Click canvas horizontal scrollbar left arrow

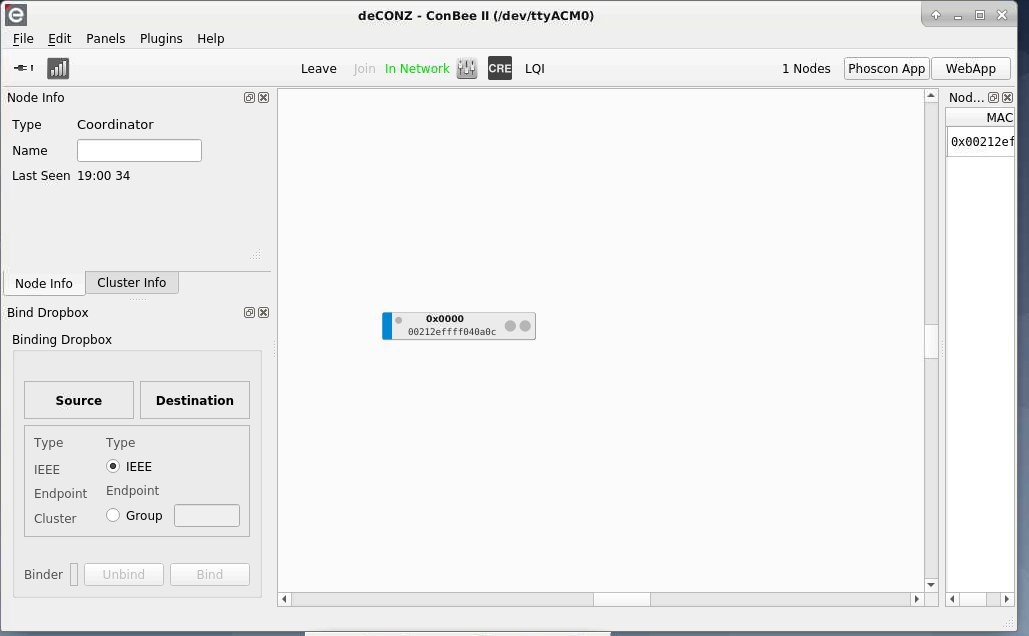point(284,599)
